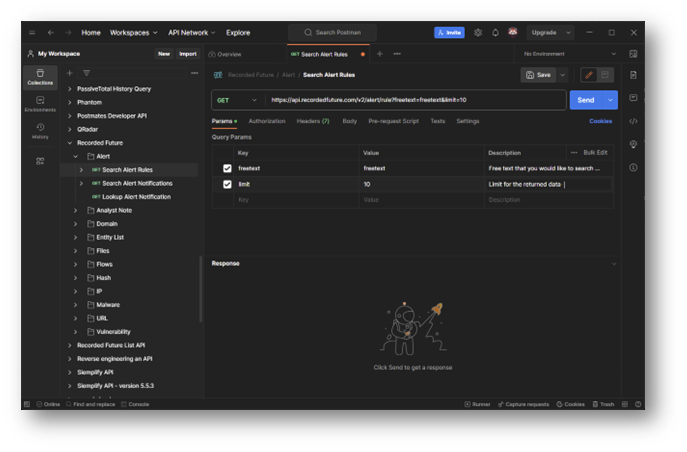Viewport: 687px width, 452px height.
Task: Toggle the two-pane view icon in status bar
Action: point(625,404)
